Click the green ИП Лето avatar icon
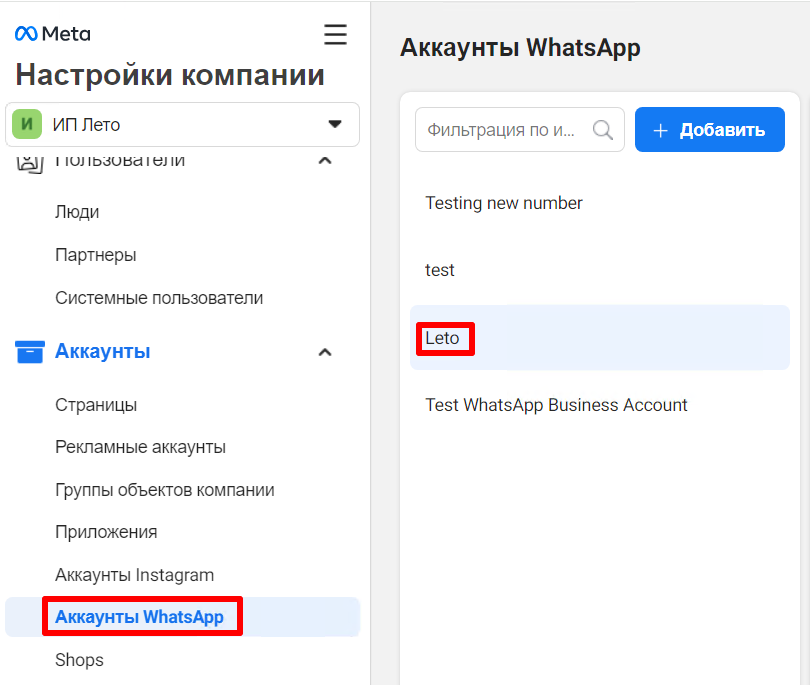810x685 pixels. 27,125
